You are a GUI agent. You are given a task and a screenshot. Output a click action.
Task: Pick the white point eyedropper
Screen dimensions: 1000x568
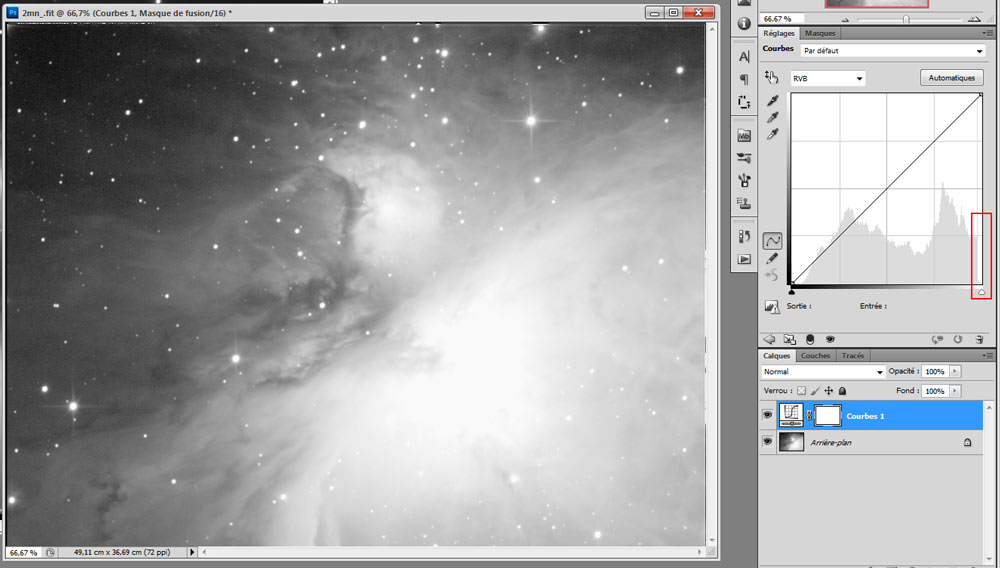coord(772,135)
